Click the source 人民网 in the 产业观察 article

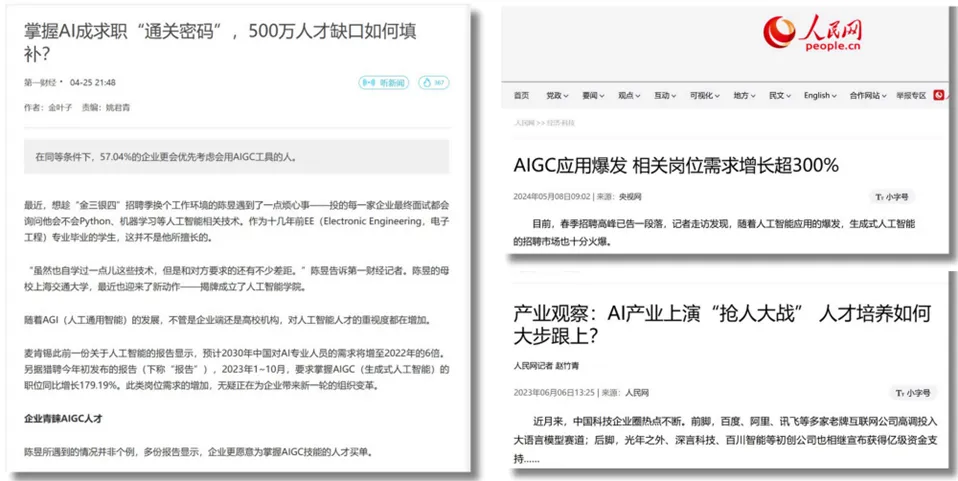(x=636, y=393)
